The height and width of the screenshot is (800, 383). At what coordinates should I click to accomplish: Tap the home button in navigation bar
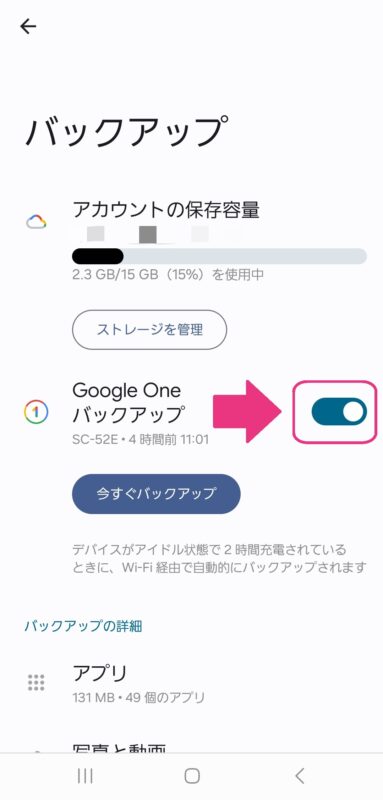coord(192,776)
